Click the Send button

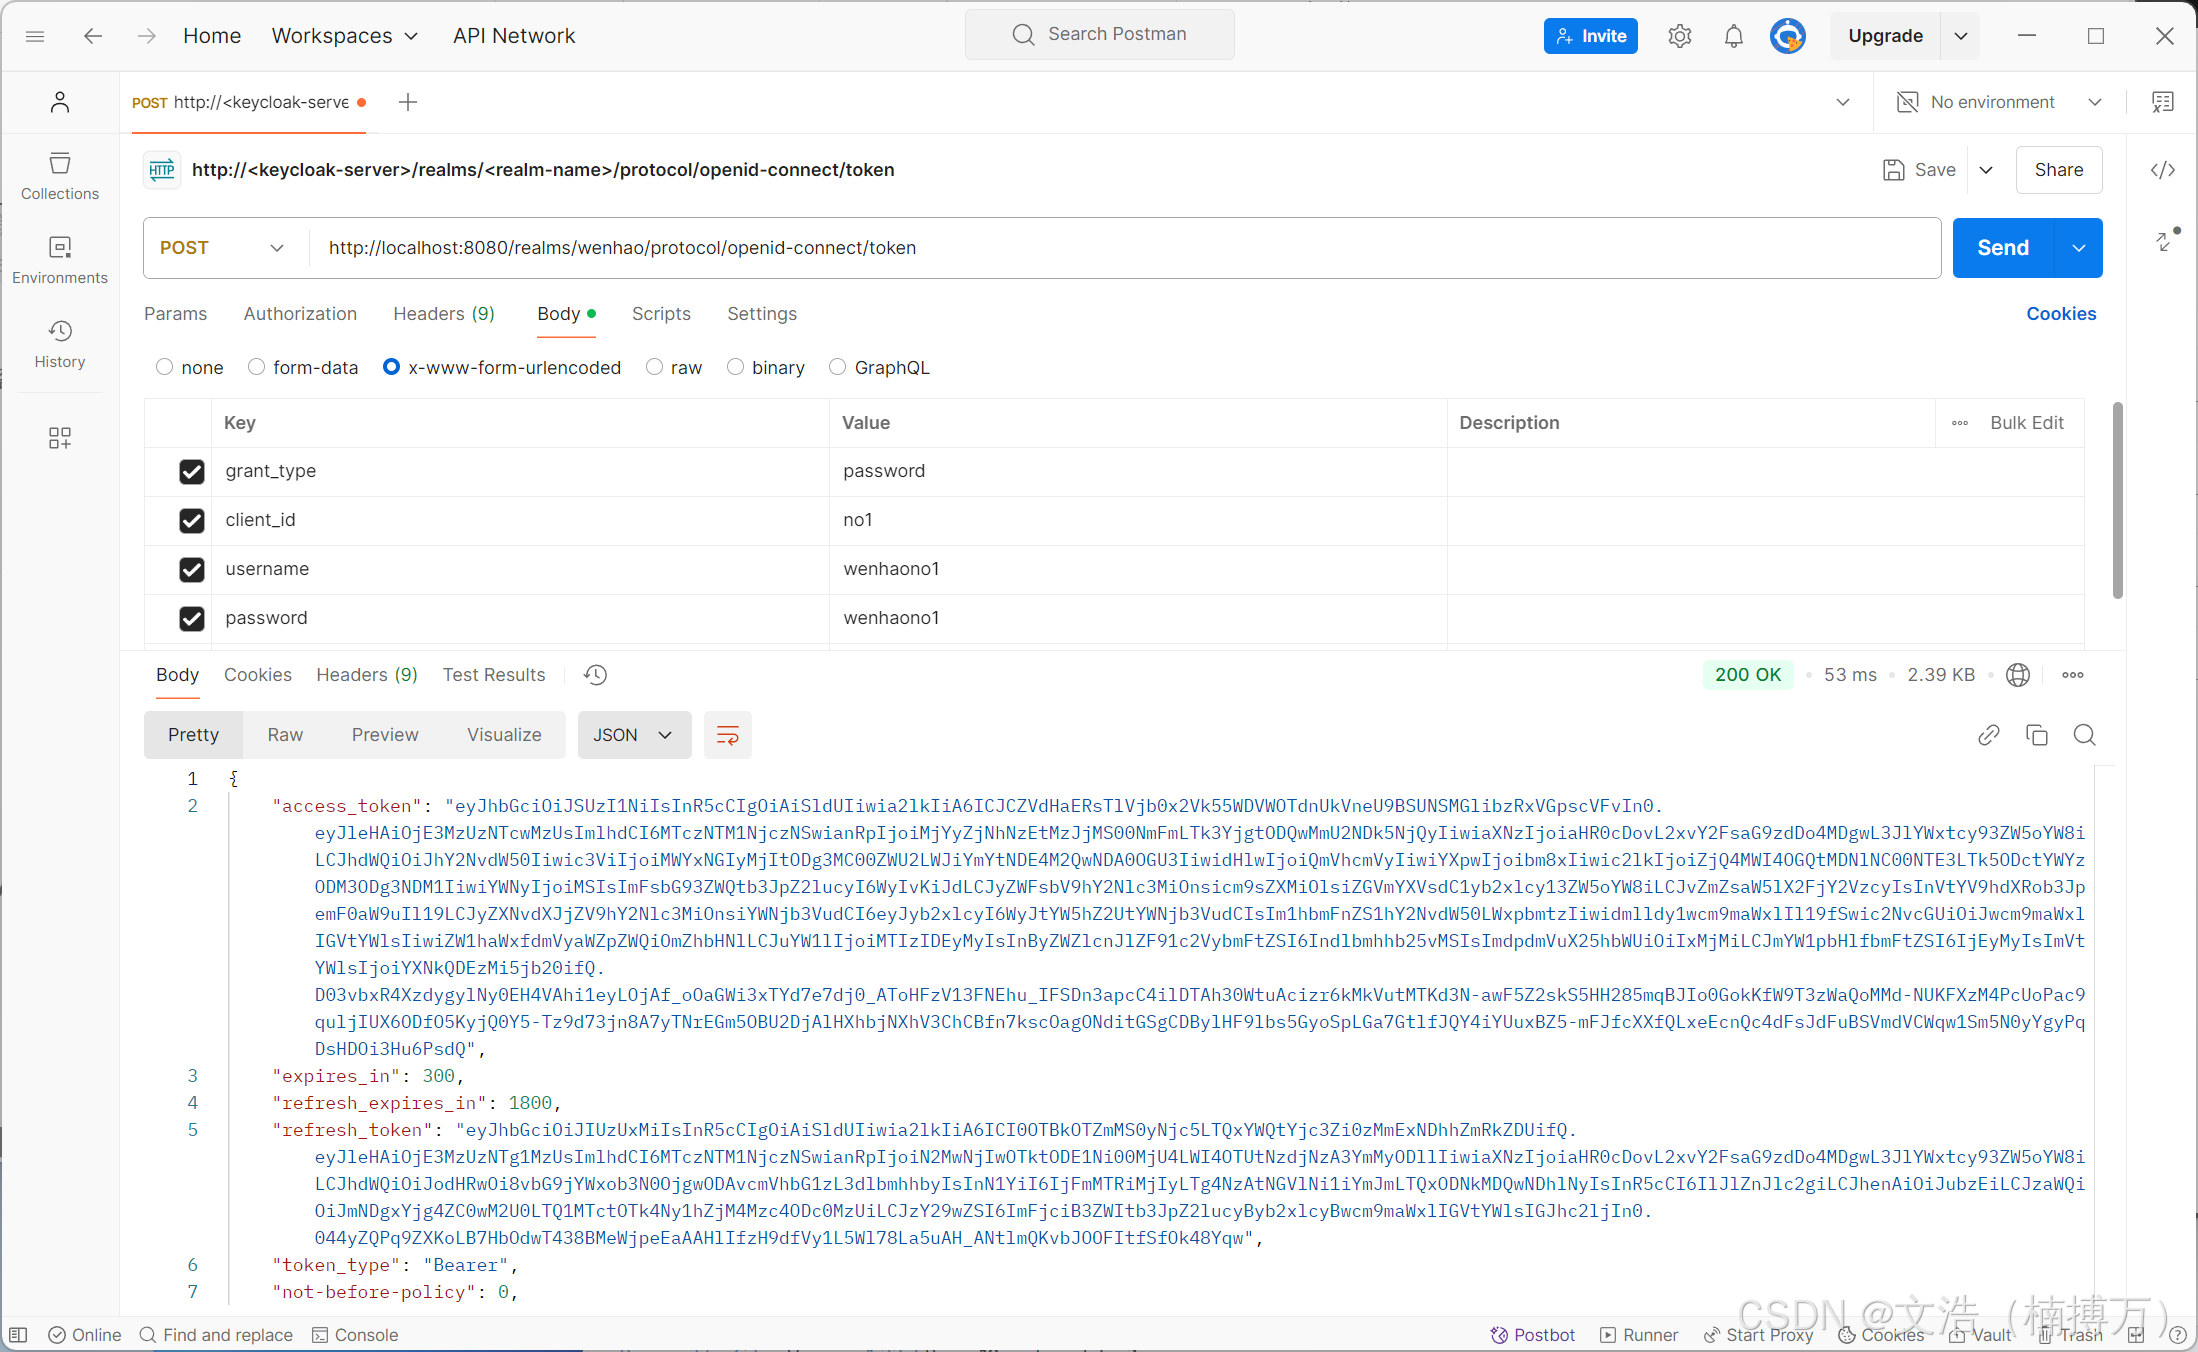point(2003,247)
